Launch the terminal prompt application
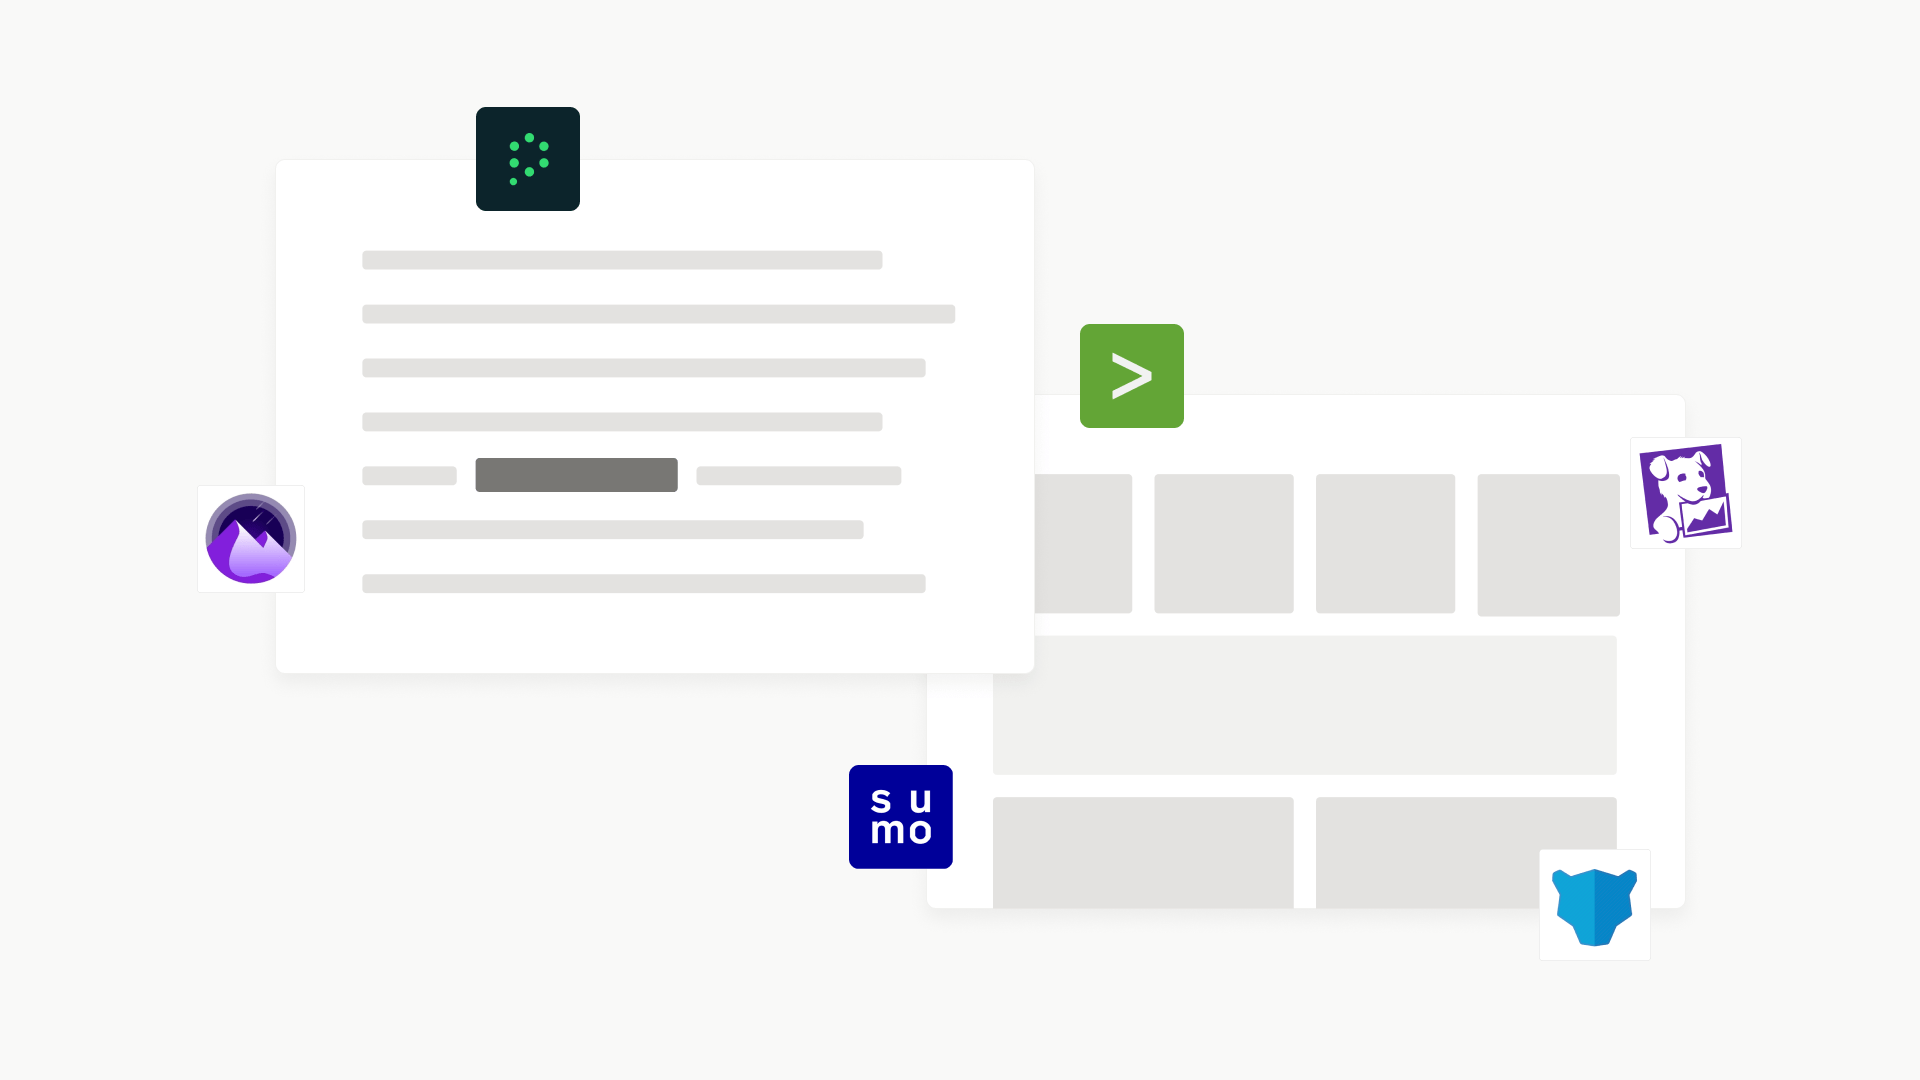The width and height of the screenshot is (1920, 1080). 1131,376
